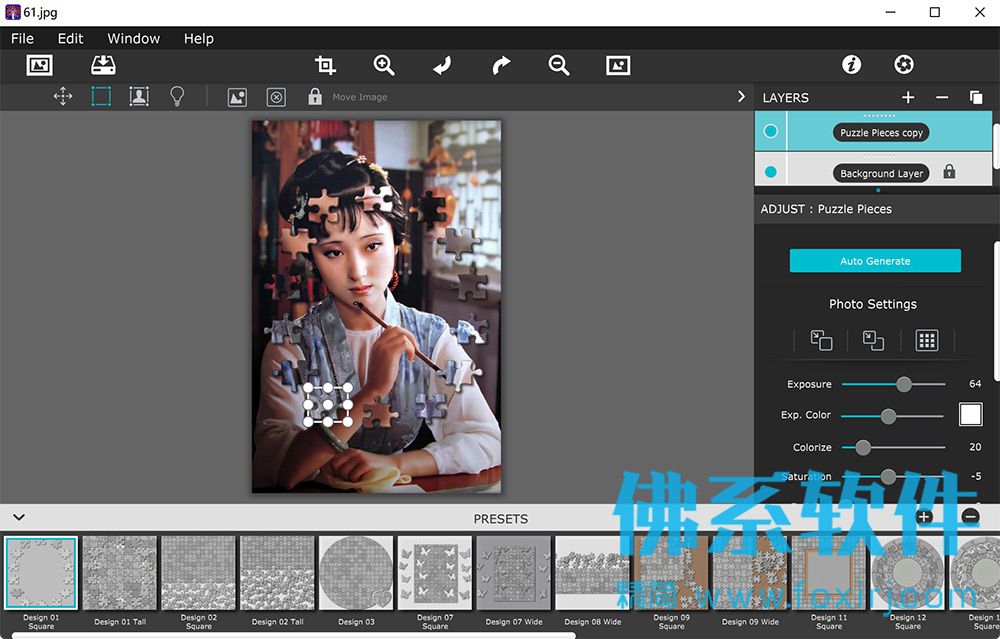Expand the toolbar's right arrow chevron

click(741, 96)
